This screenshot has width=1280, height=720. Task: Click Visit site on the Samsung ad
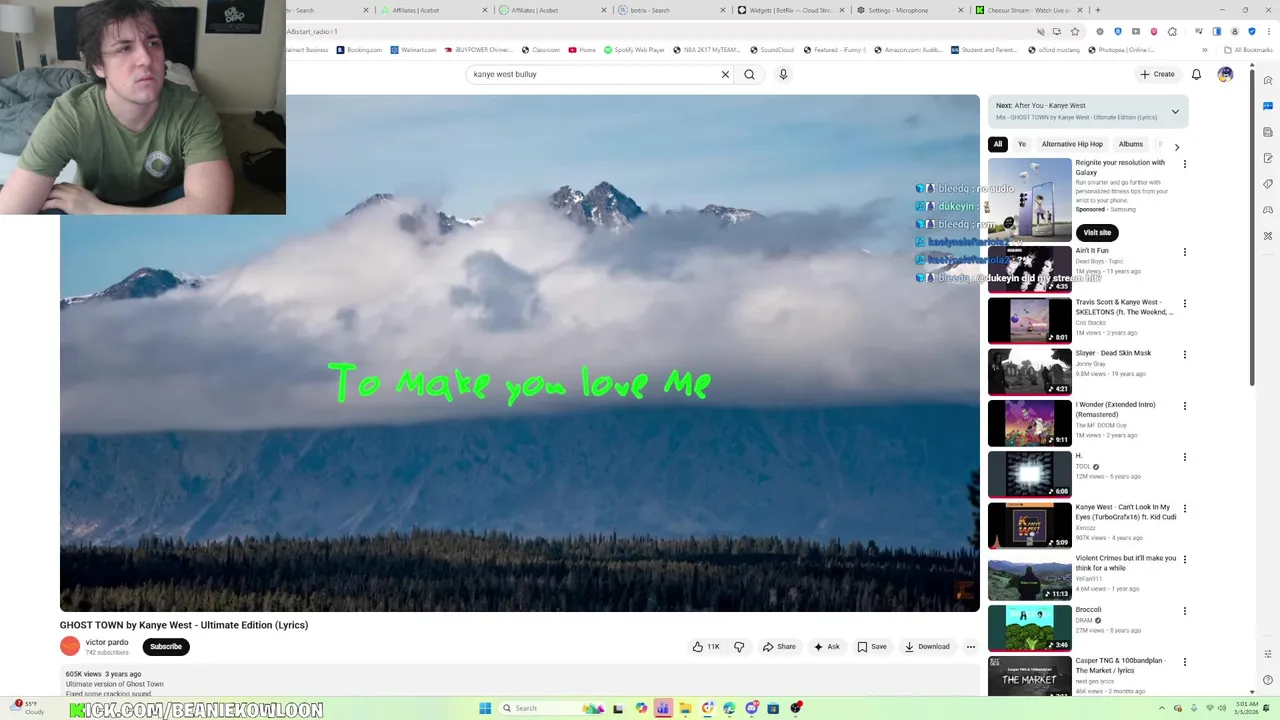[1097, 232]
